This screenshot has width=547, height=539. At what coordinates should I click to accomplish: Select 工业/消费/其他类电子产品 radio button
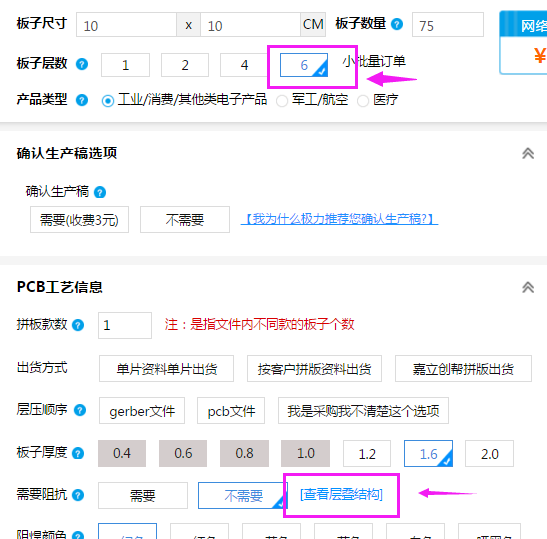[x=108, y=101]
